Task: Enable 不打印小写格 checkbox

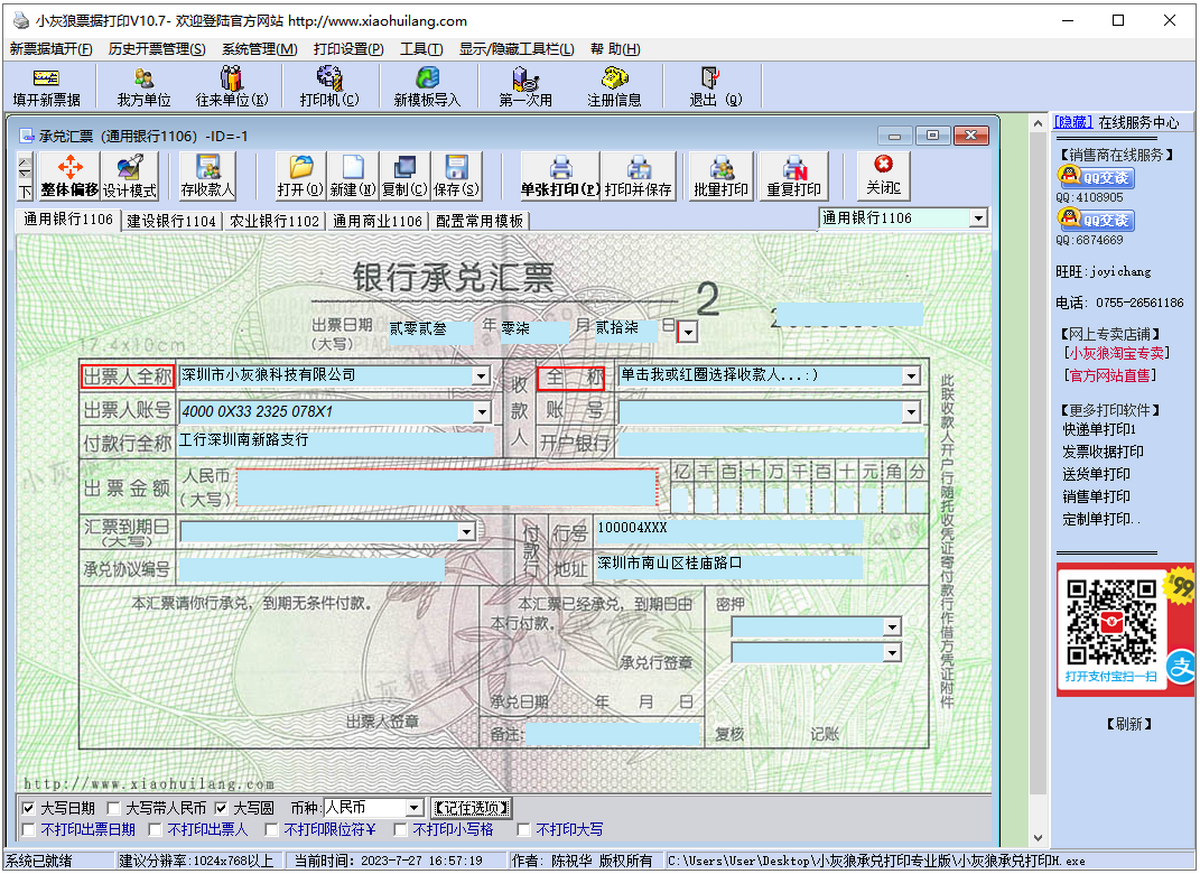Action: [401, 830]
